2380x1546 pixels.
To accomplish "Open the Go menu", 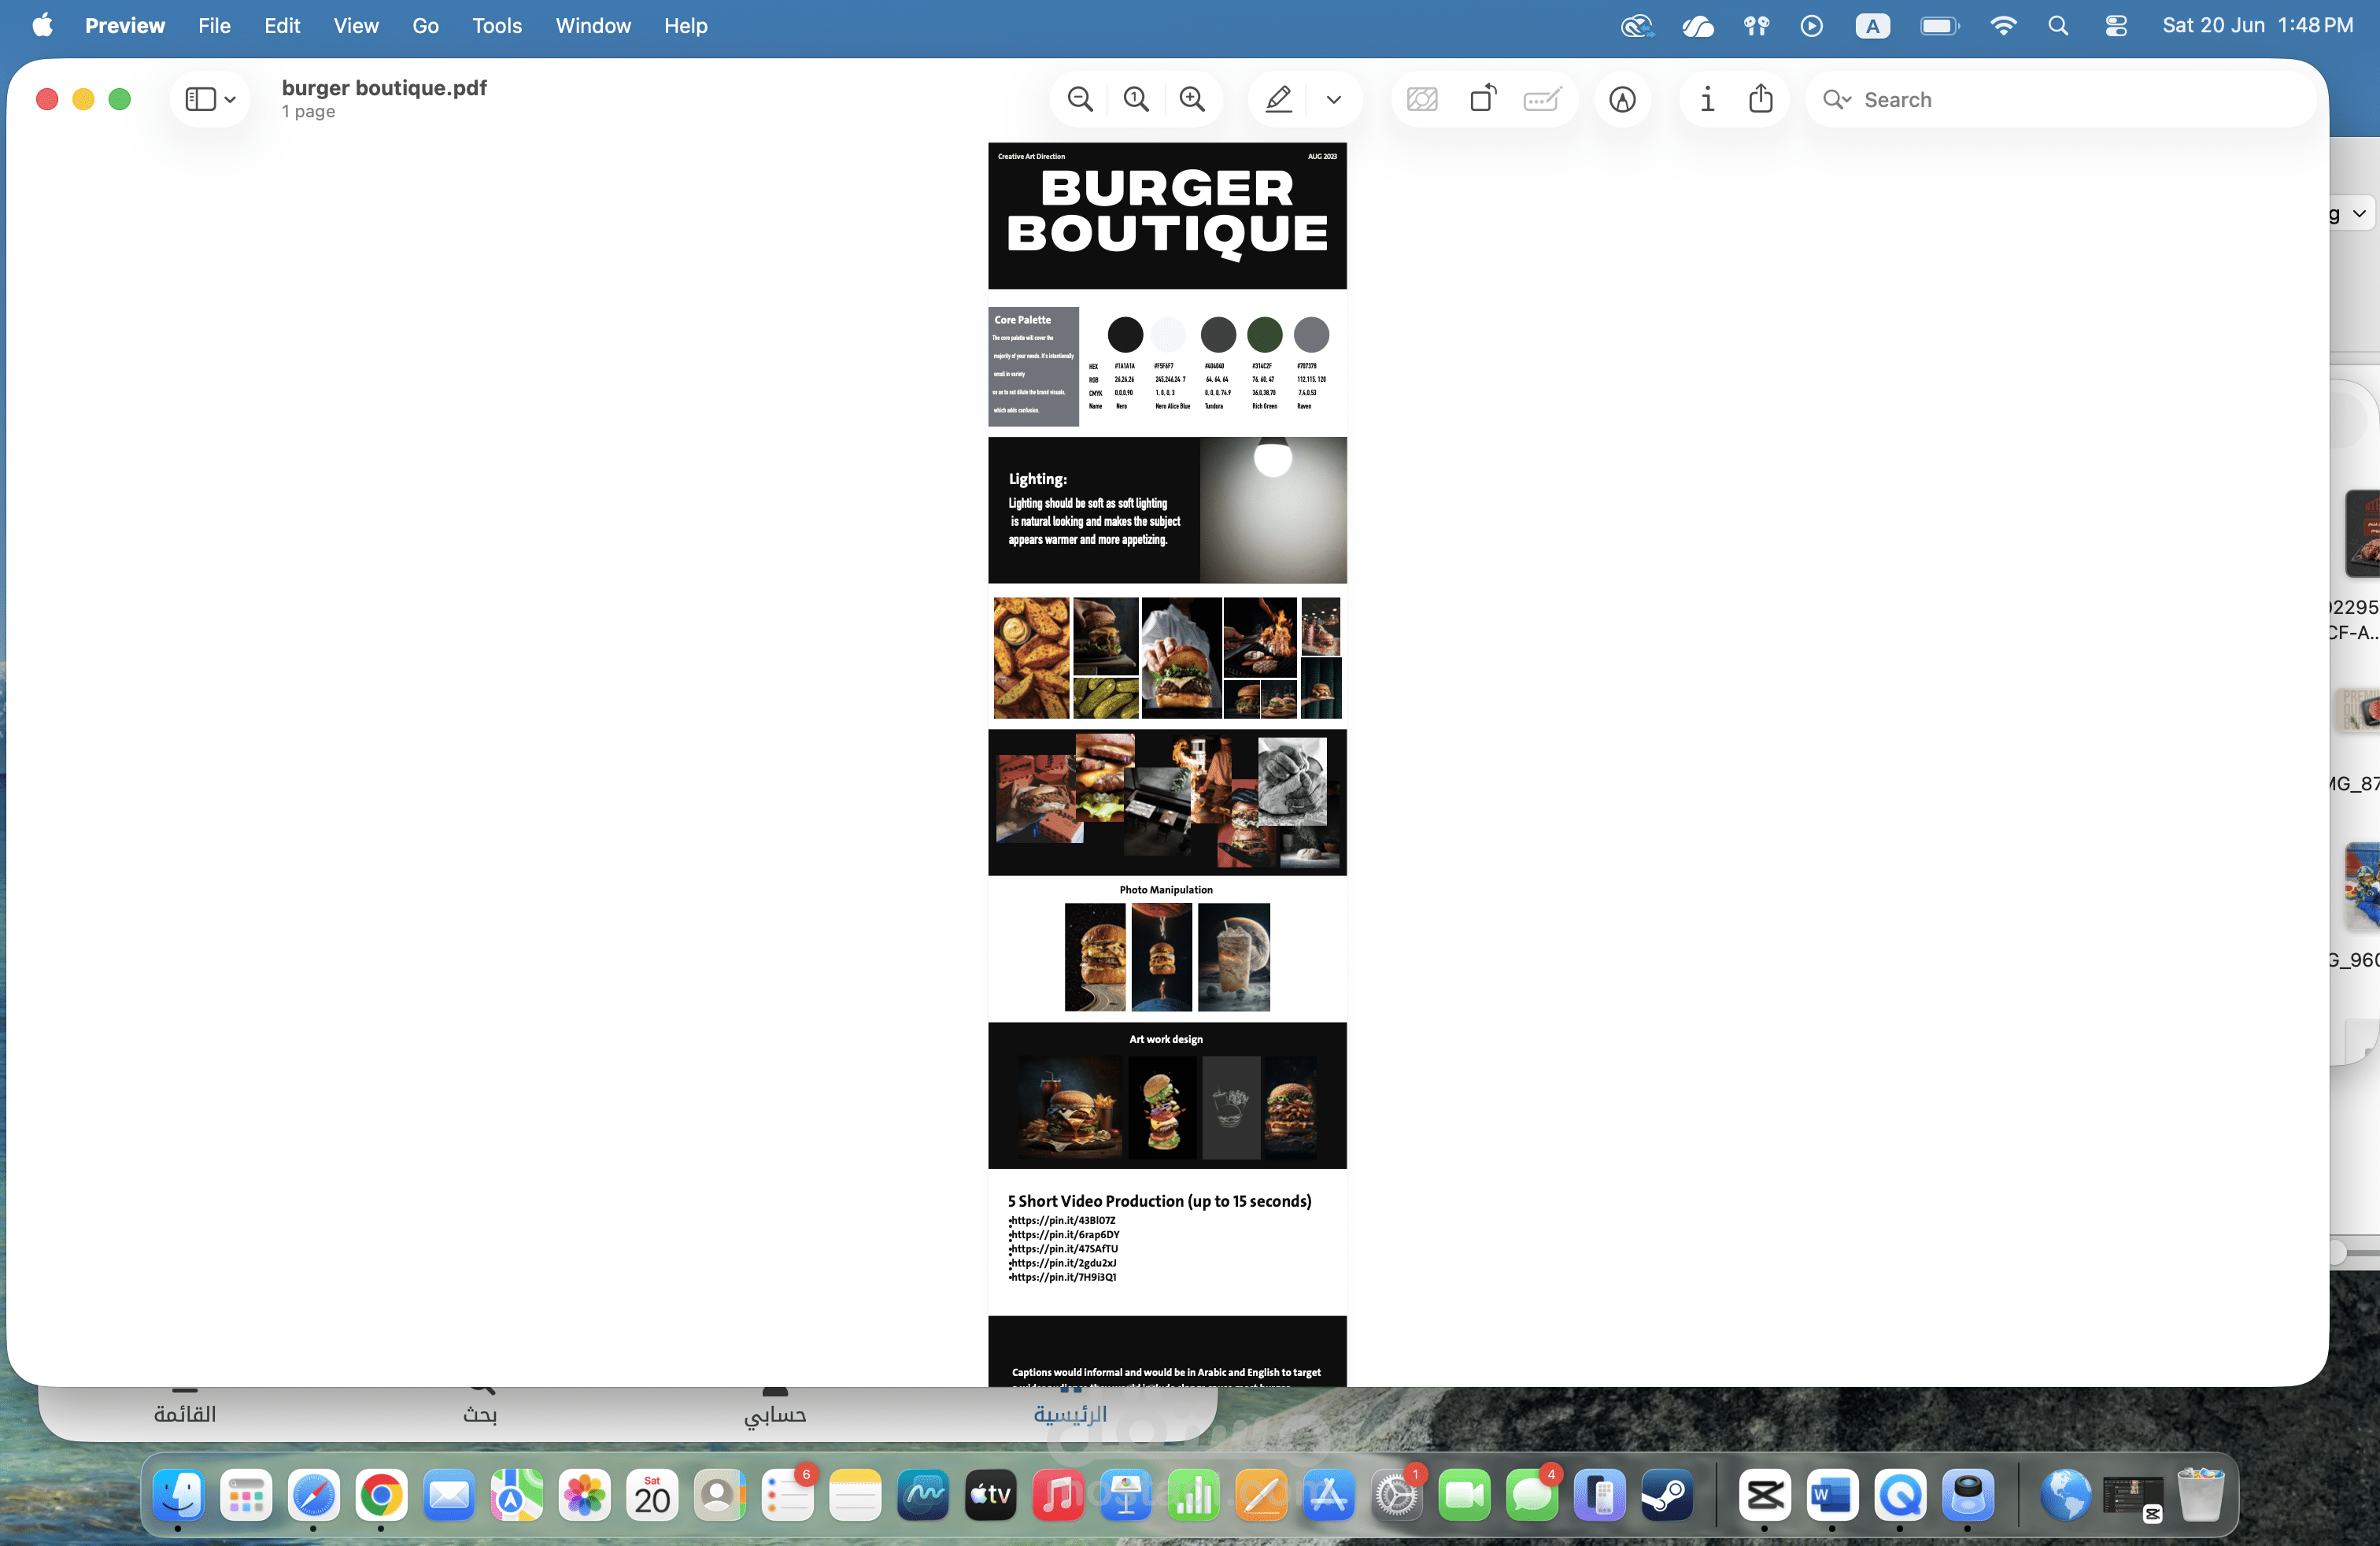I will tap(425, 25).
